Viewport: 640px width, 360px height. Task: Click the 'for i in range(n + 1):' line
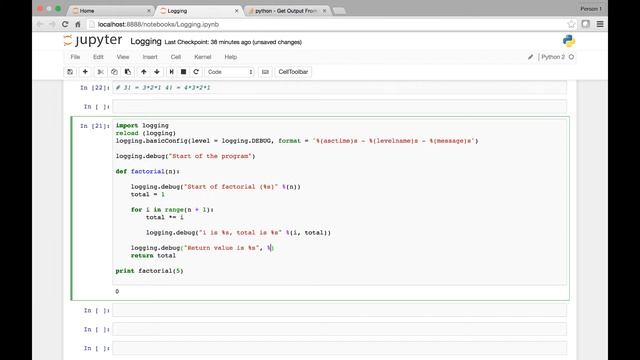172,209
